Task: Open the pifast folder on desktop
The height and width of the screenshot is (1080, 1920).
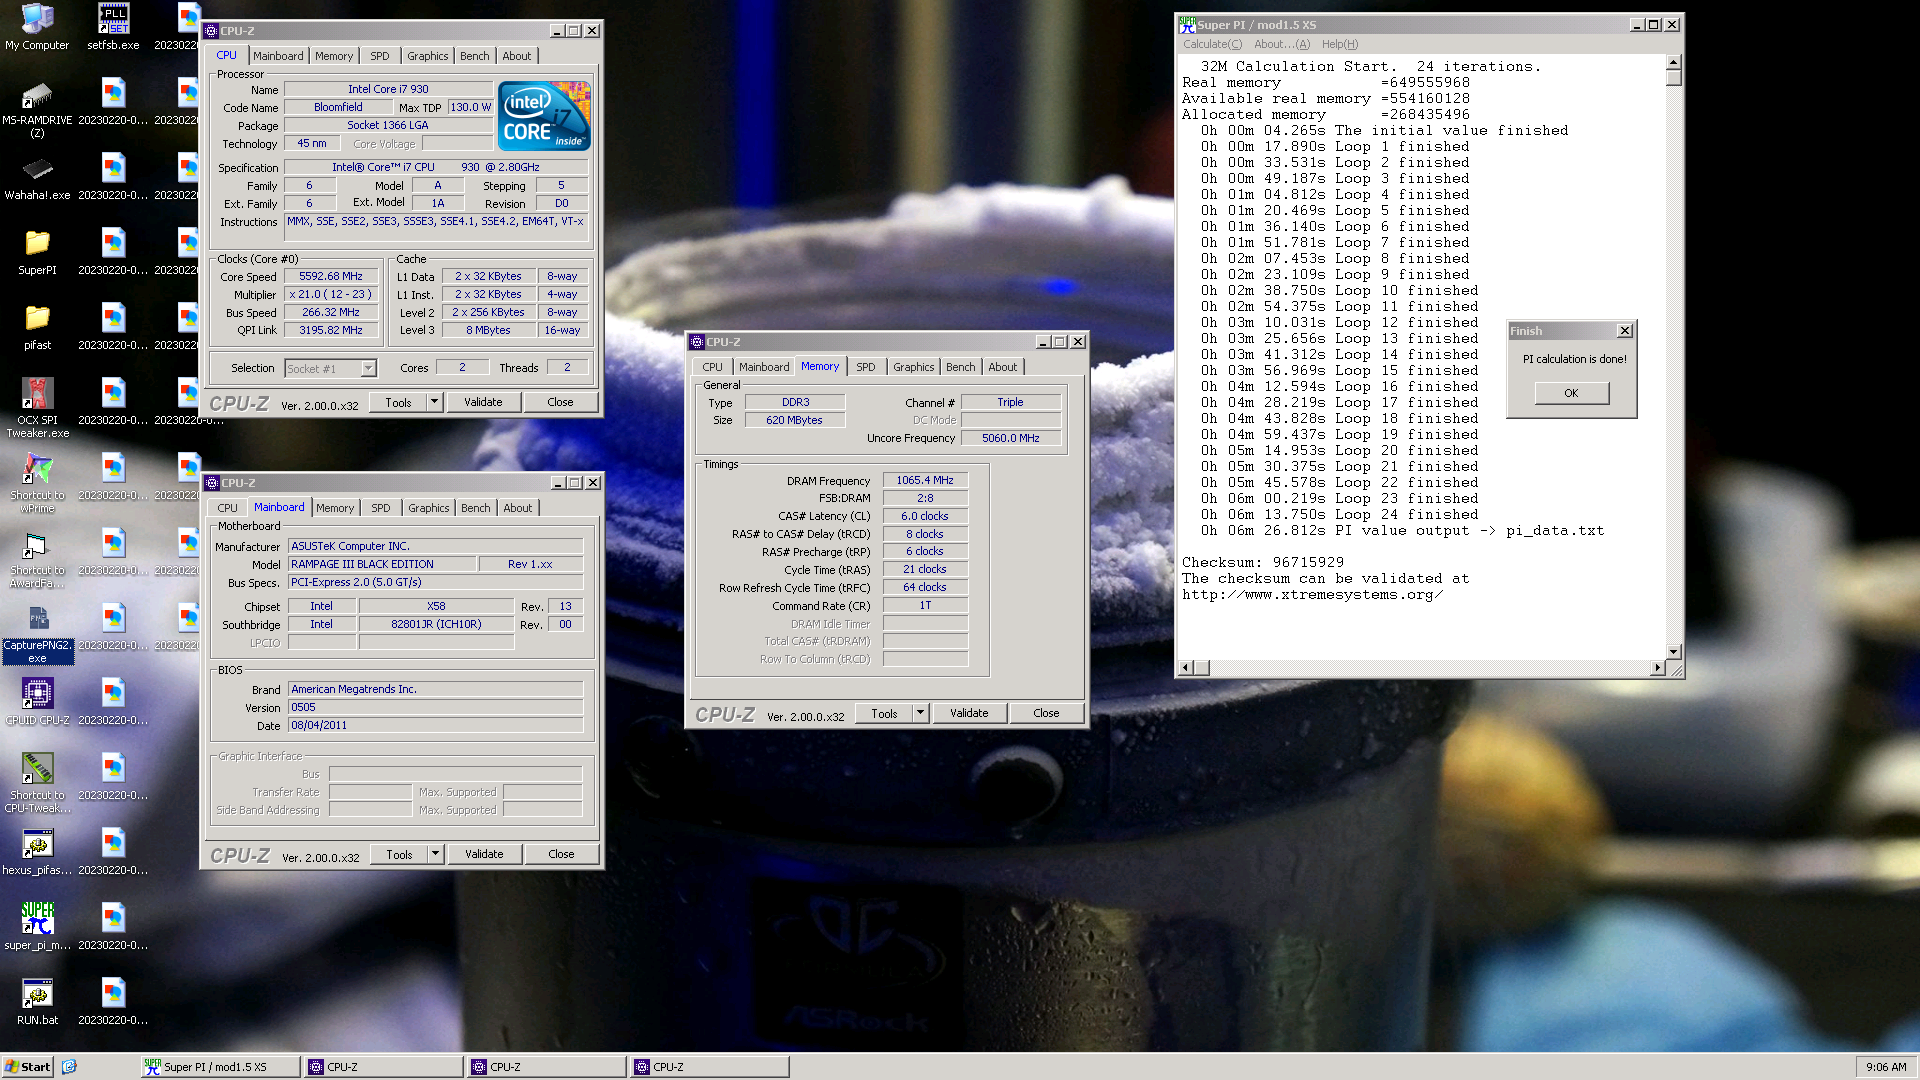Action: pos(37,327)
